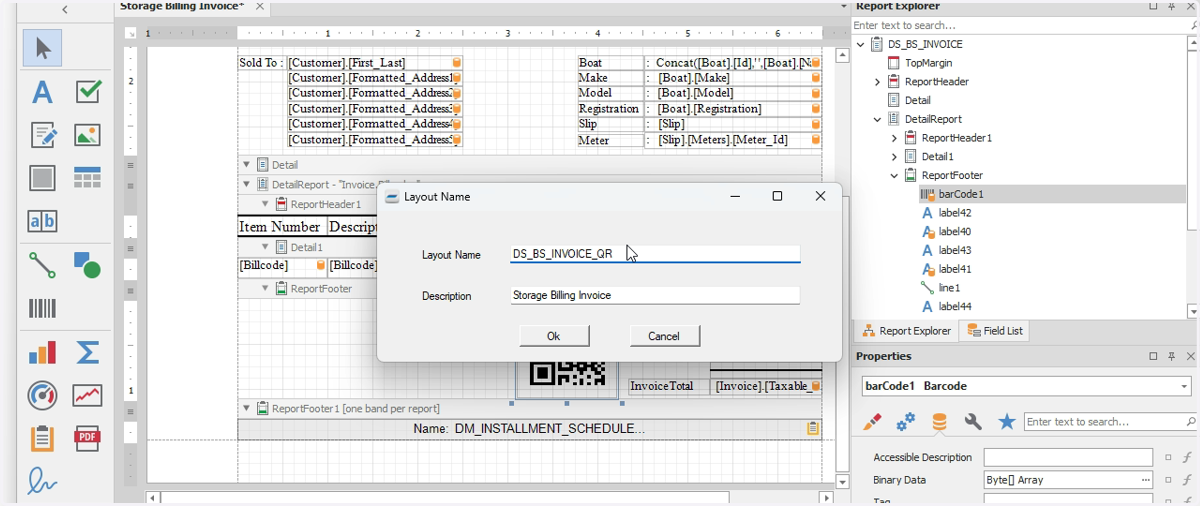Select the DM_INSTALLMENT_SCHEDULE subreport control

point(530,428)
